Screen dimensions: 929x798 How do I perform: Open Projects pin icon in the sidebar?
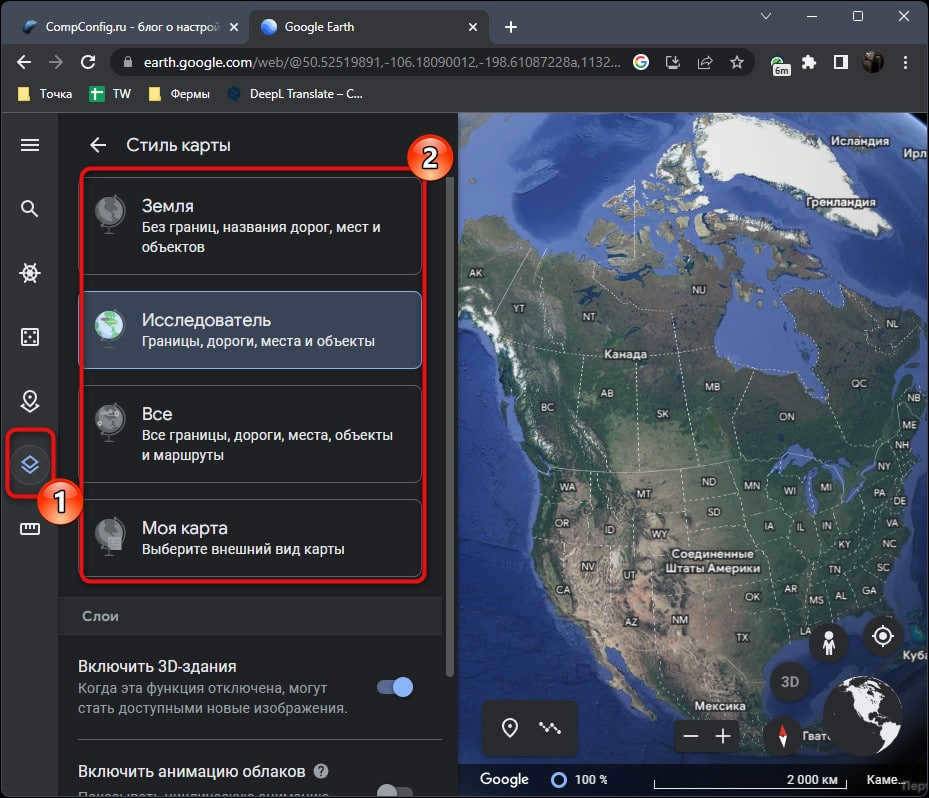(x=30, y=401)
